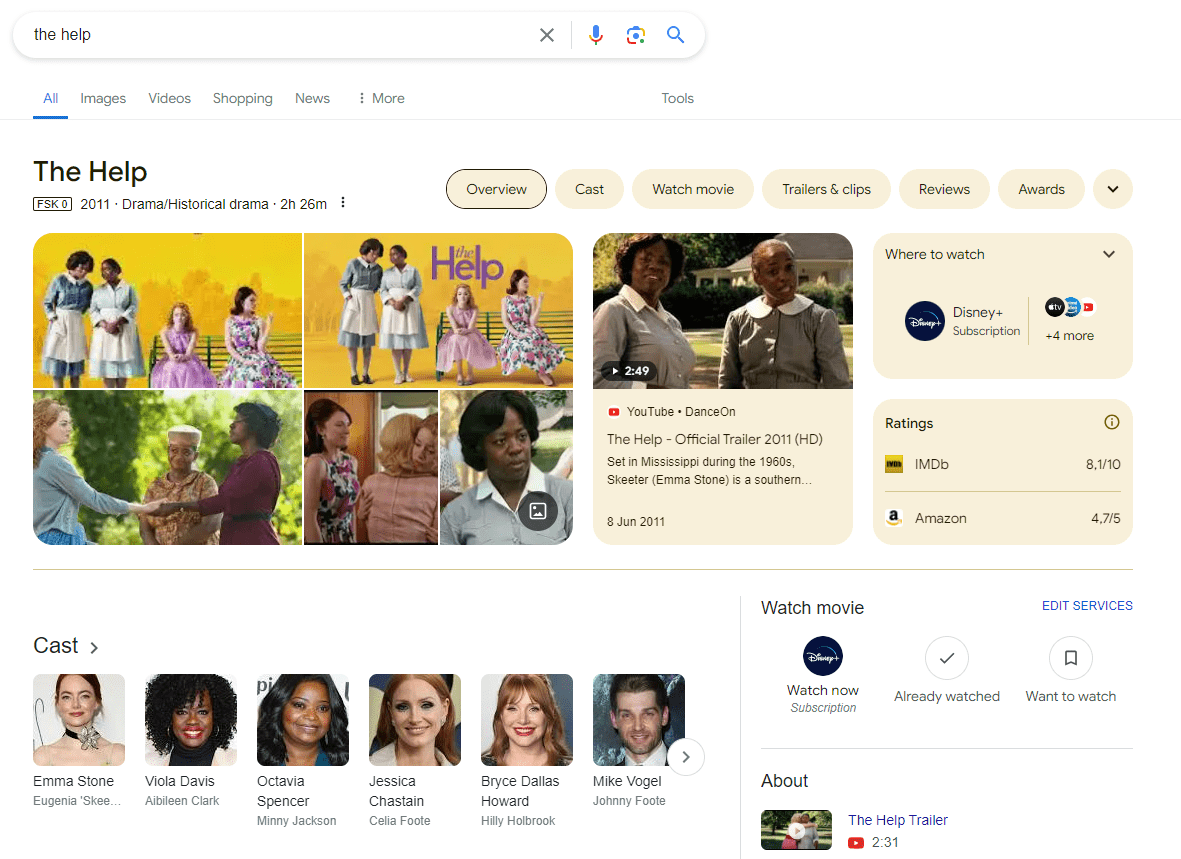Click the +4 more streaming services

pos(1070,335)
